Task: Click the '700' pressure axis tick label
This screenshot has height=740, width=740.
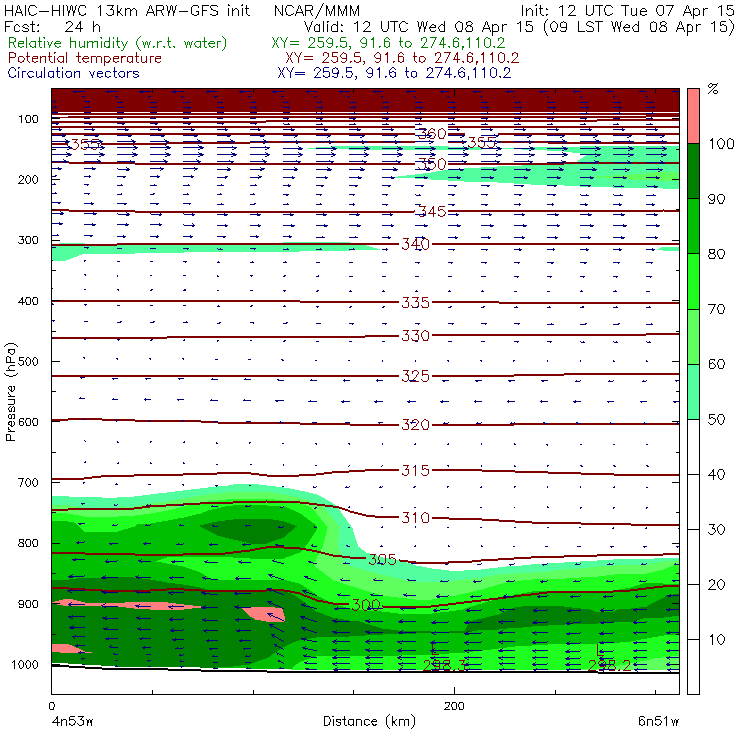Action: tap(28, 483)
